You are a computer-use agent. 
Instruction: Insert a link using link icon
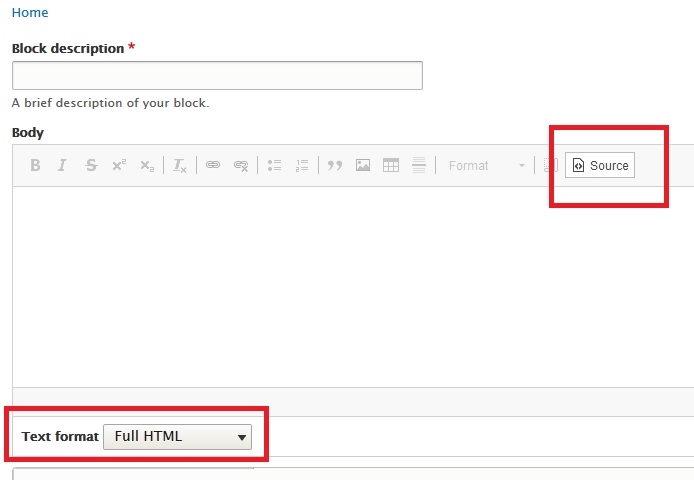click(x=213, y=166)
